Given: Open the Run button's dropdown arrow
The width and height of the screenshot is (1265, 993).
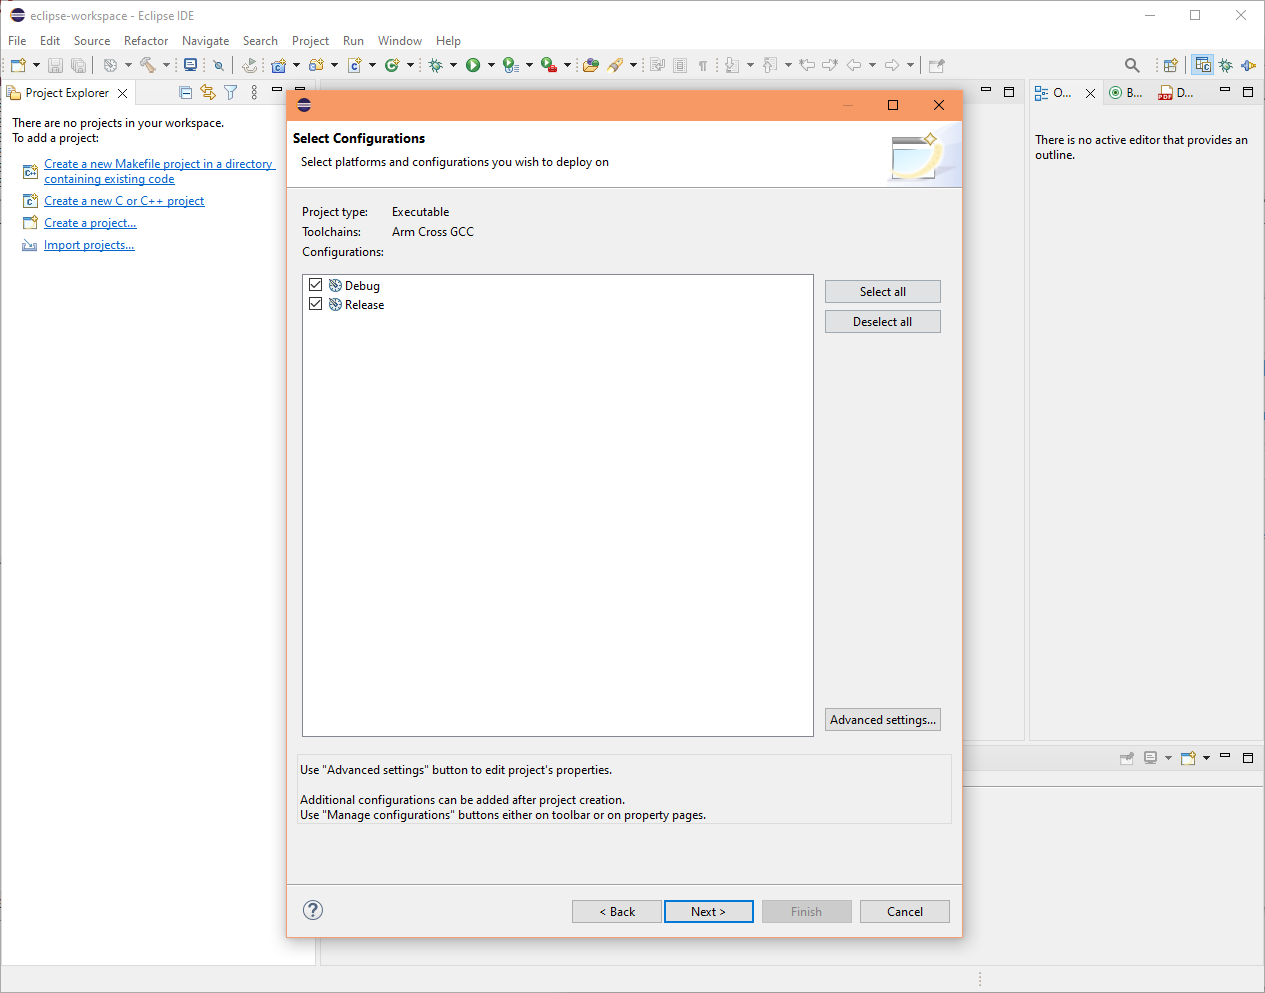Looking at the screenshot, I should (x=491, y=65).
